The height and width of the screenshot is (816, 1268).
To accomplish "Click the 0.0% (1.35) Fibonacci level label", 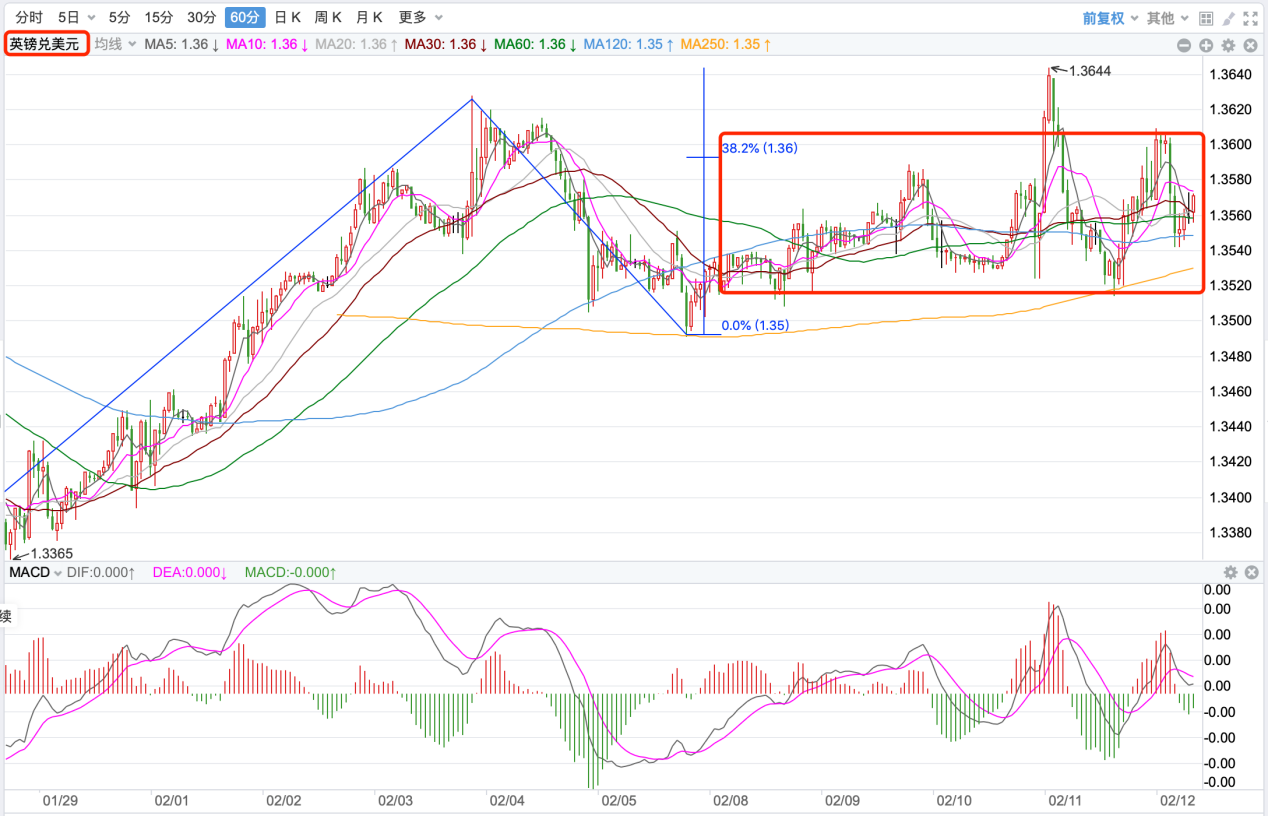I will tap(756, 325).
